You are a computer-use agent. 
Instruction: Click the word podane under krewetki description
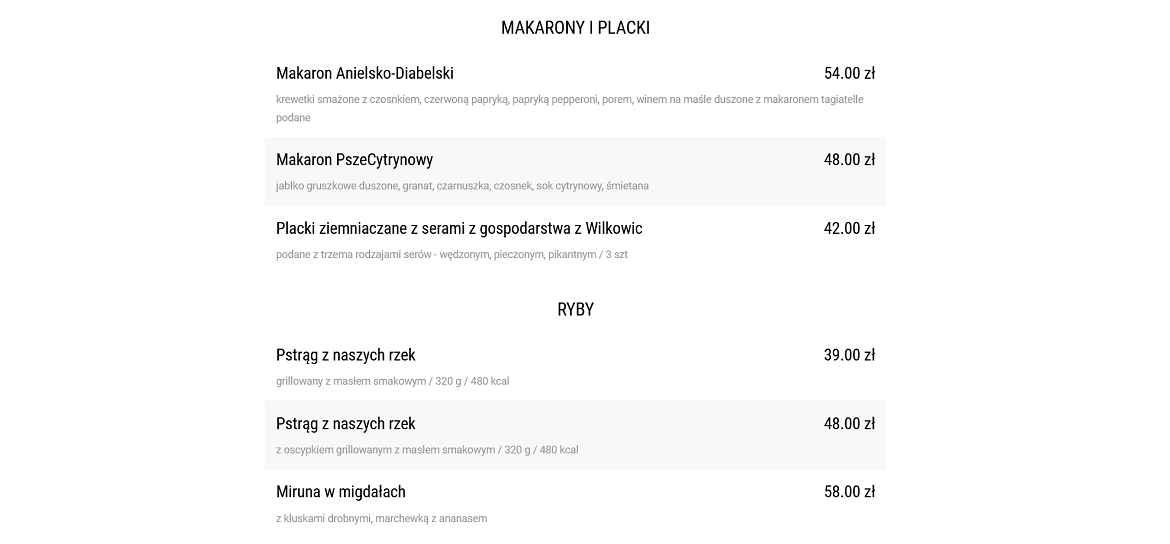(292, 118)
